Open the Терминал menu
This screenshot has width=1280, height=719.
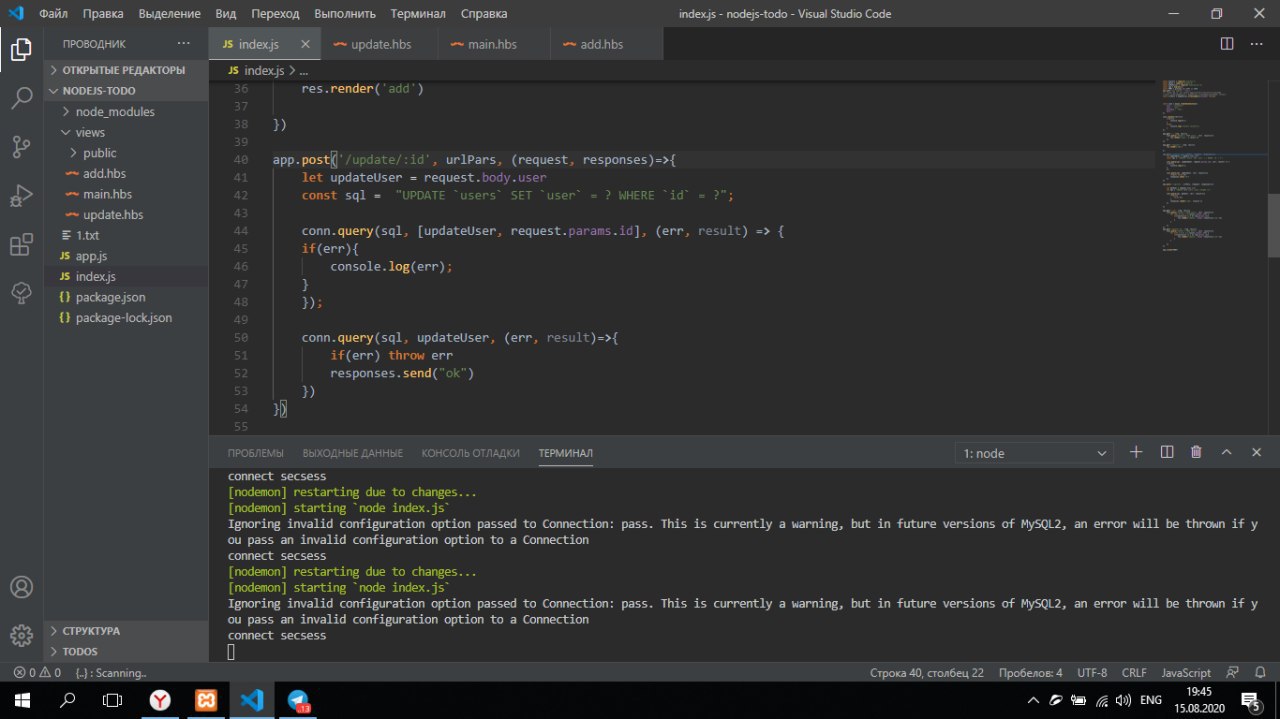click(419, 14)
